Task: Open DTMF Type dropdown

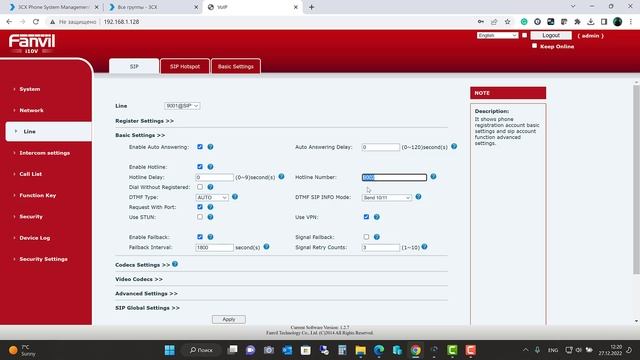Action: point(212,197)
